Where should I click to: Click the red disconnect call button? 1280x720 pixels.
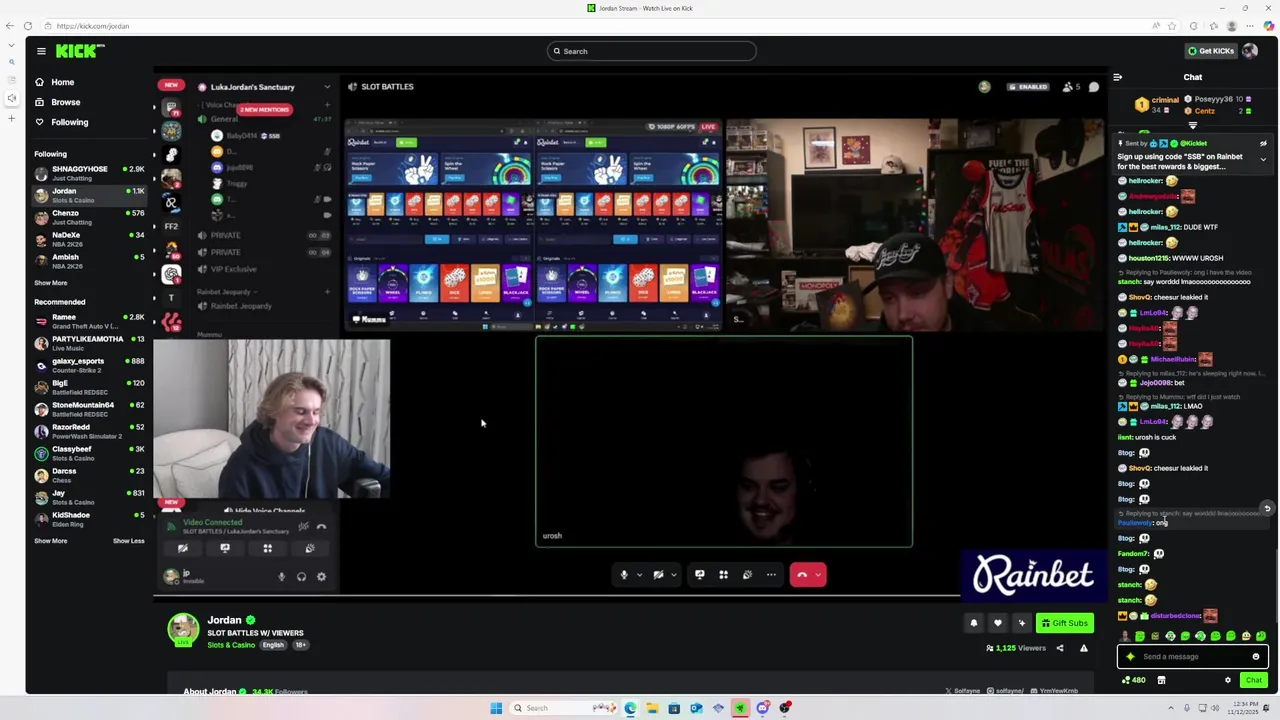pos(802,574)
